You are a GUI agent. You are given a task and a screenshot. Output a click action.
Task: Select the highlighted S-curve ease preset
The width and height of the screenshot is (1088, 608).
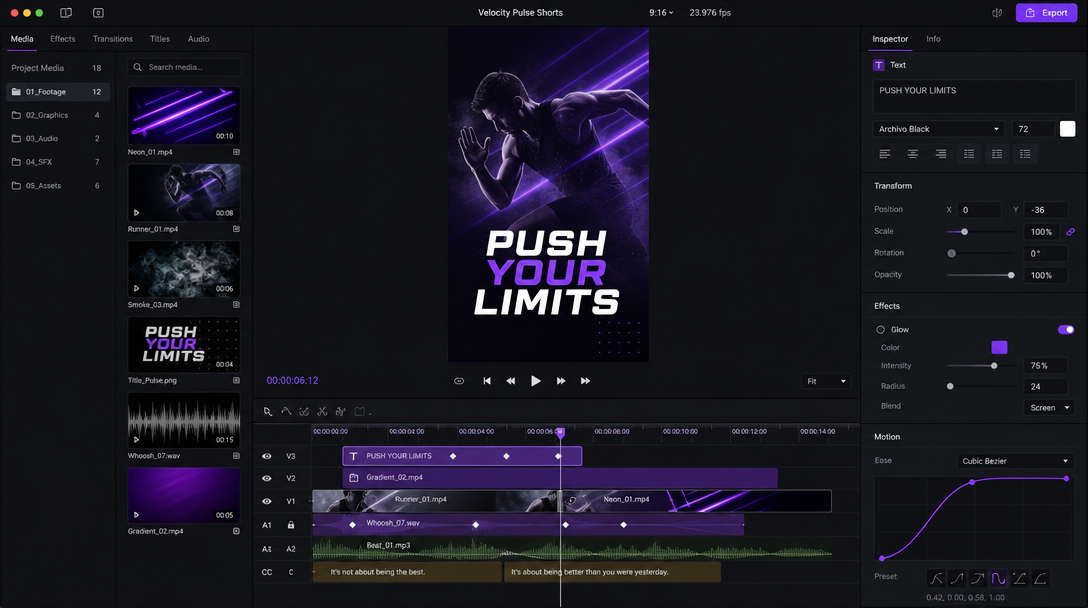[x=998, y=578]
